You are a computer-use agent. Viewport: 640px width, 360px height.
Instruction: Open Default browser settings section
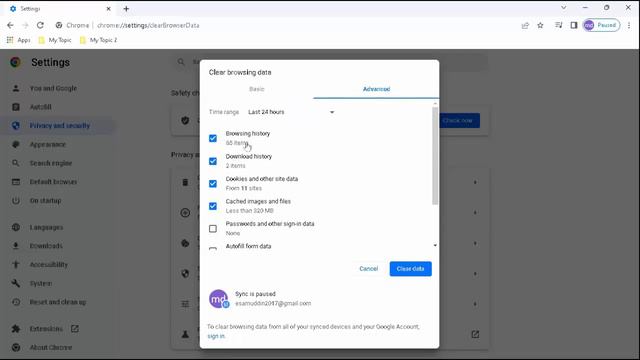(x=53, y=182)
